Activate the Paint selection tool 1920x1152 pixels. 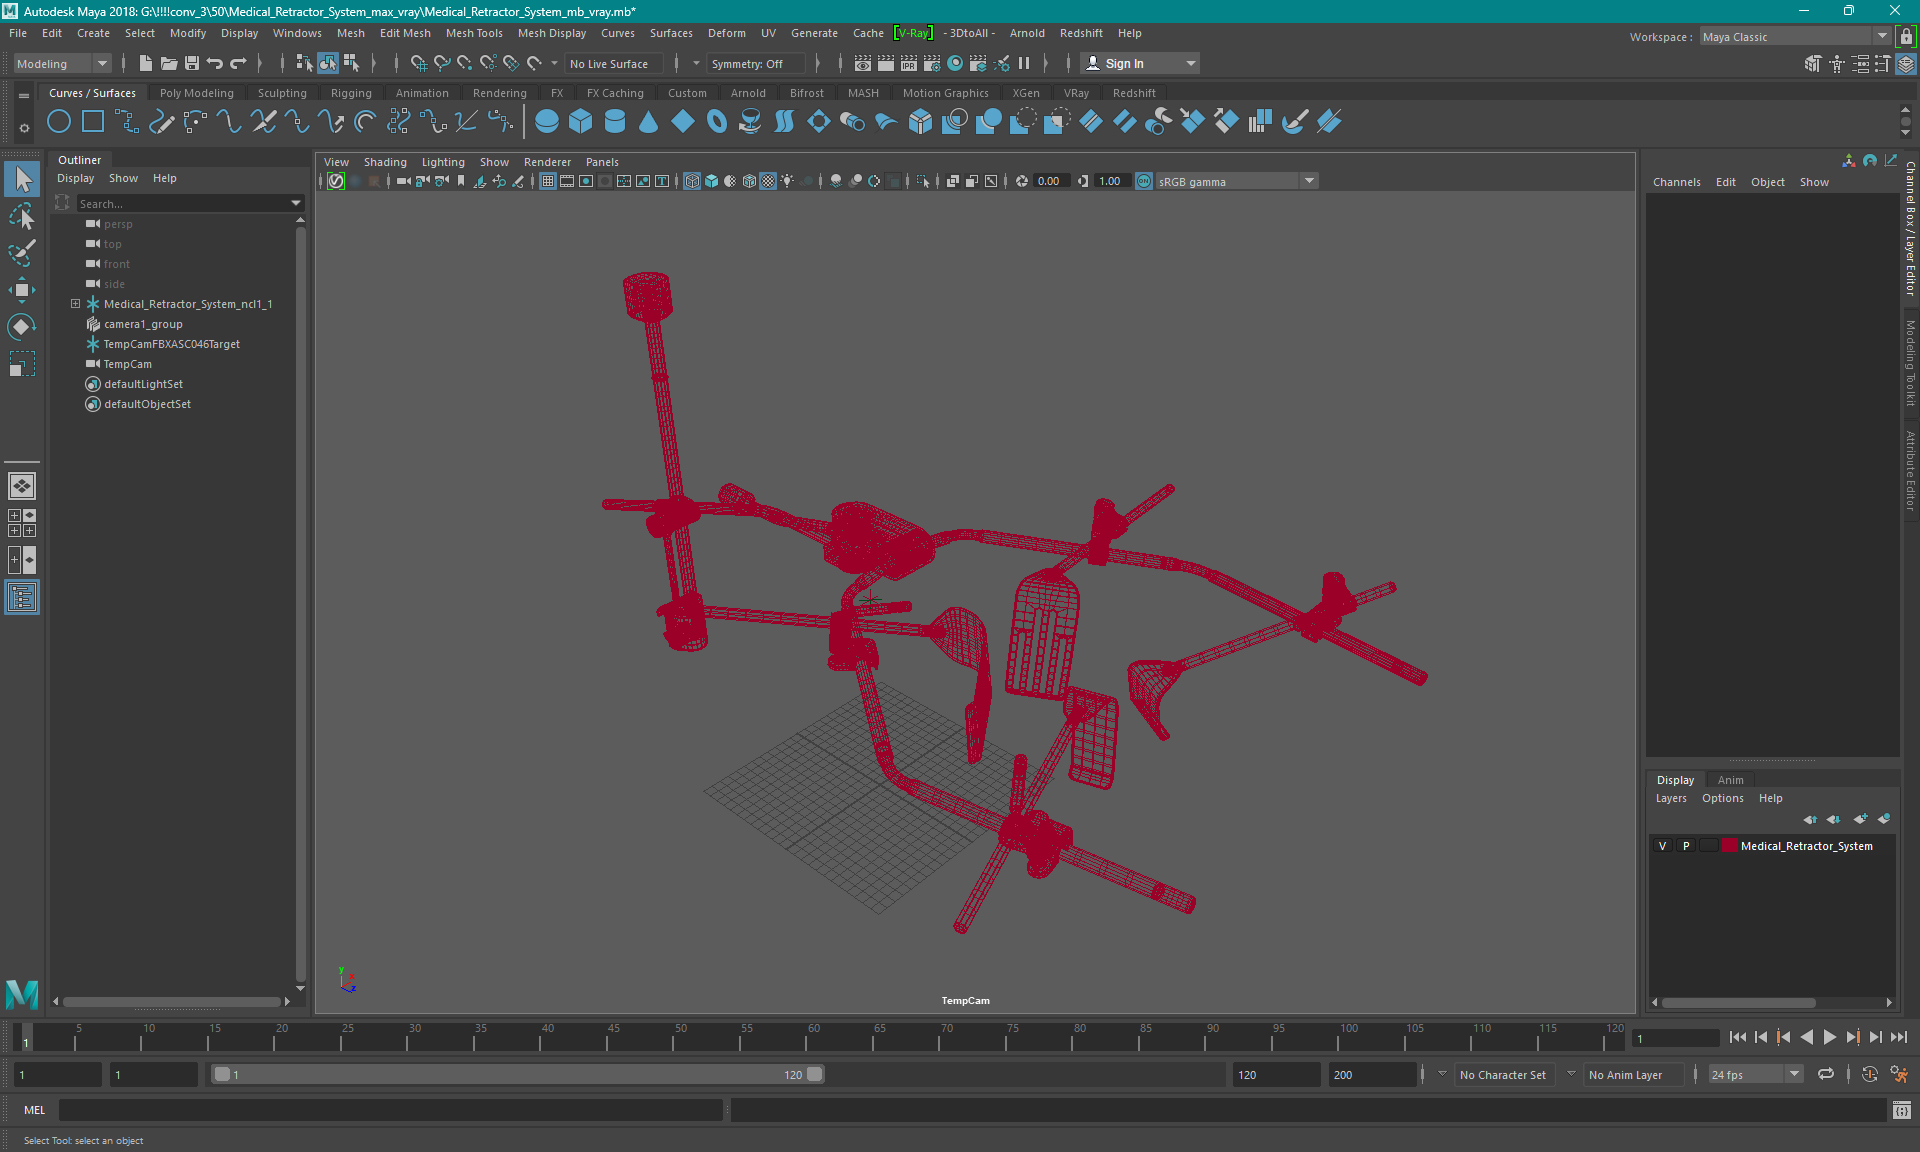(22, 253)
